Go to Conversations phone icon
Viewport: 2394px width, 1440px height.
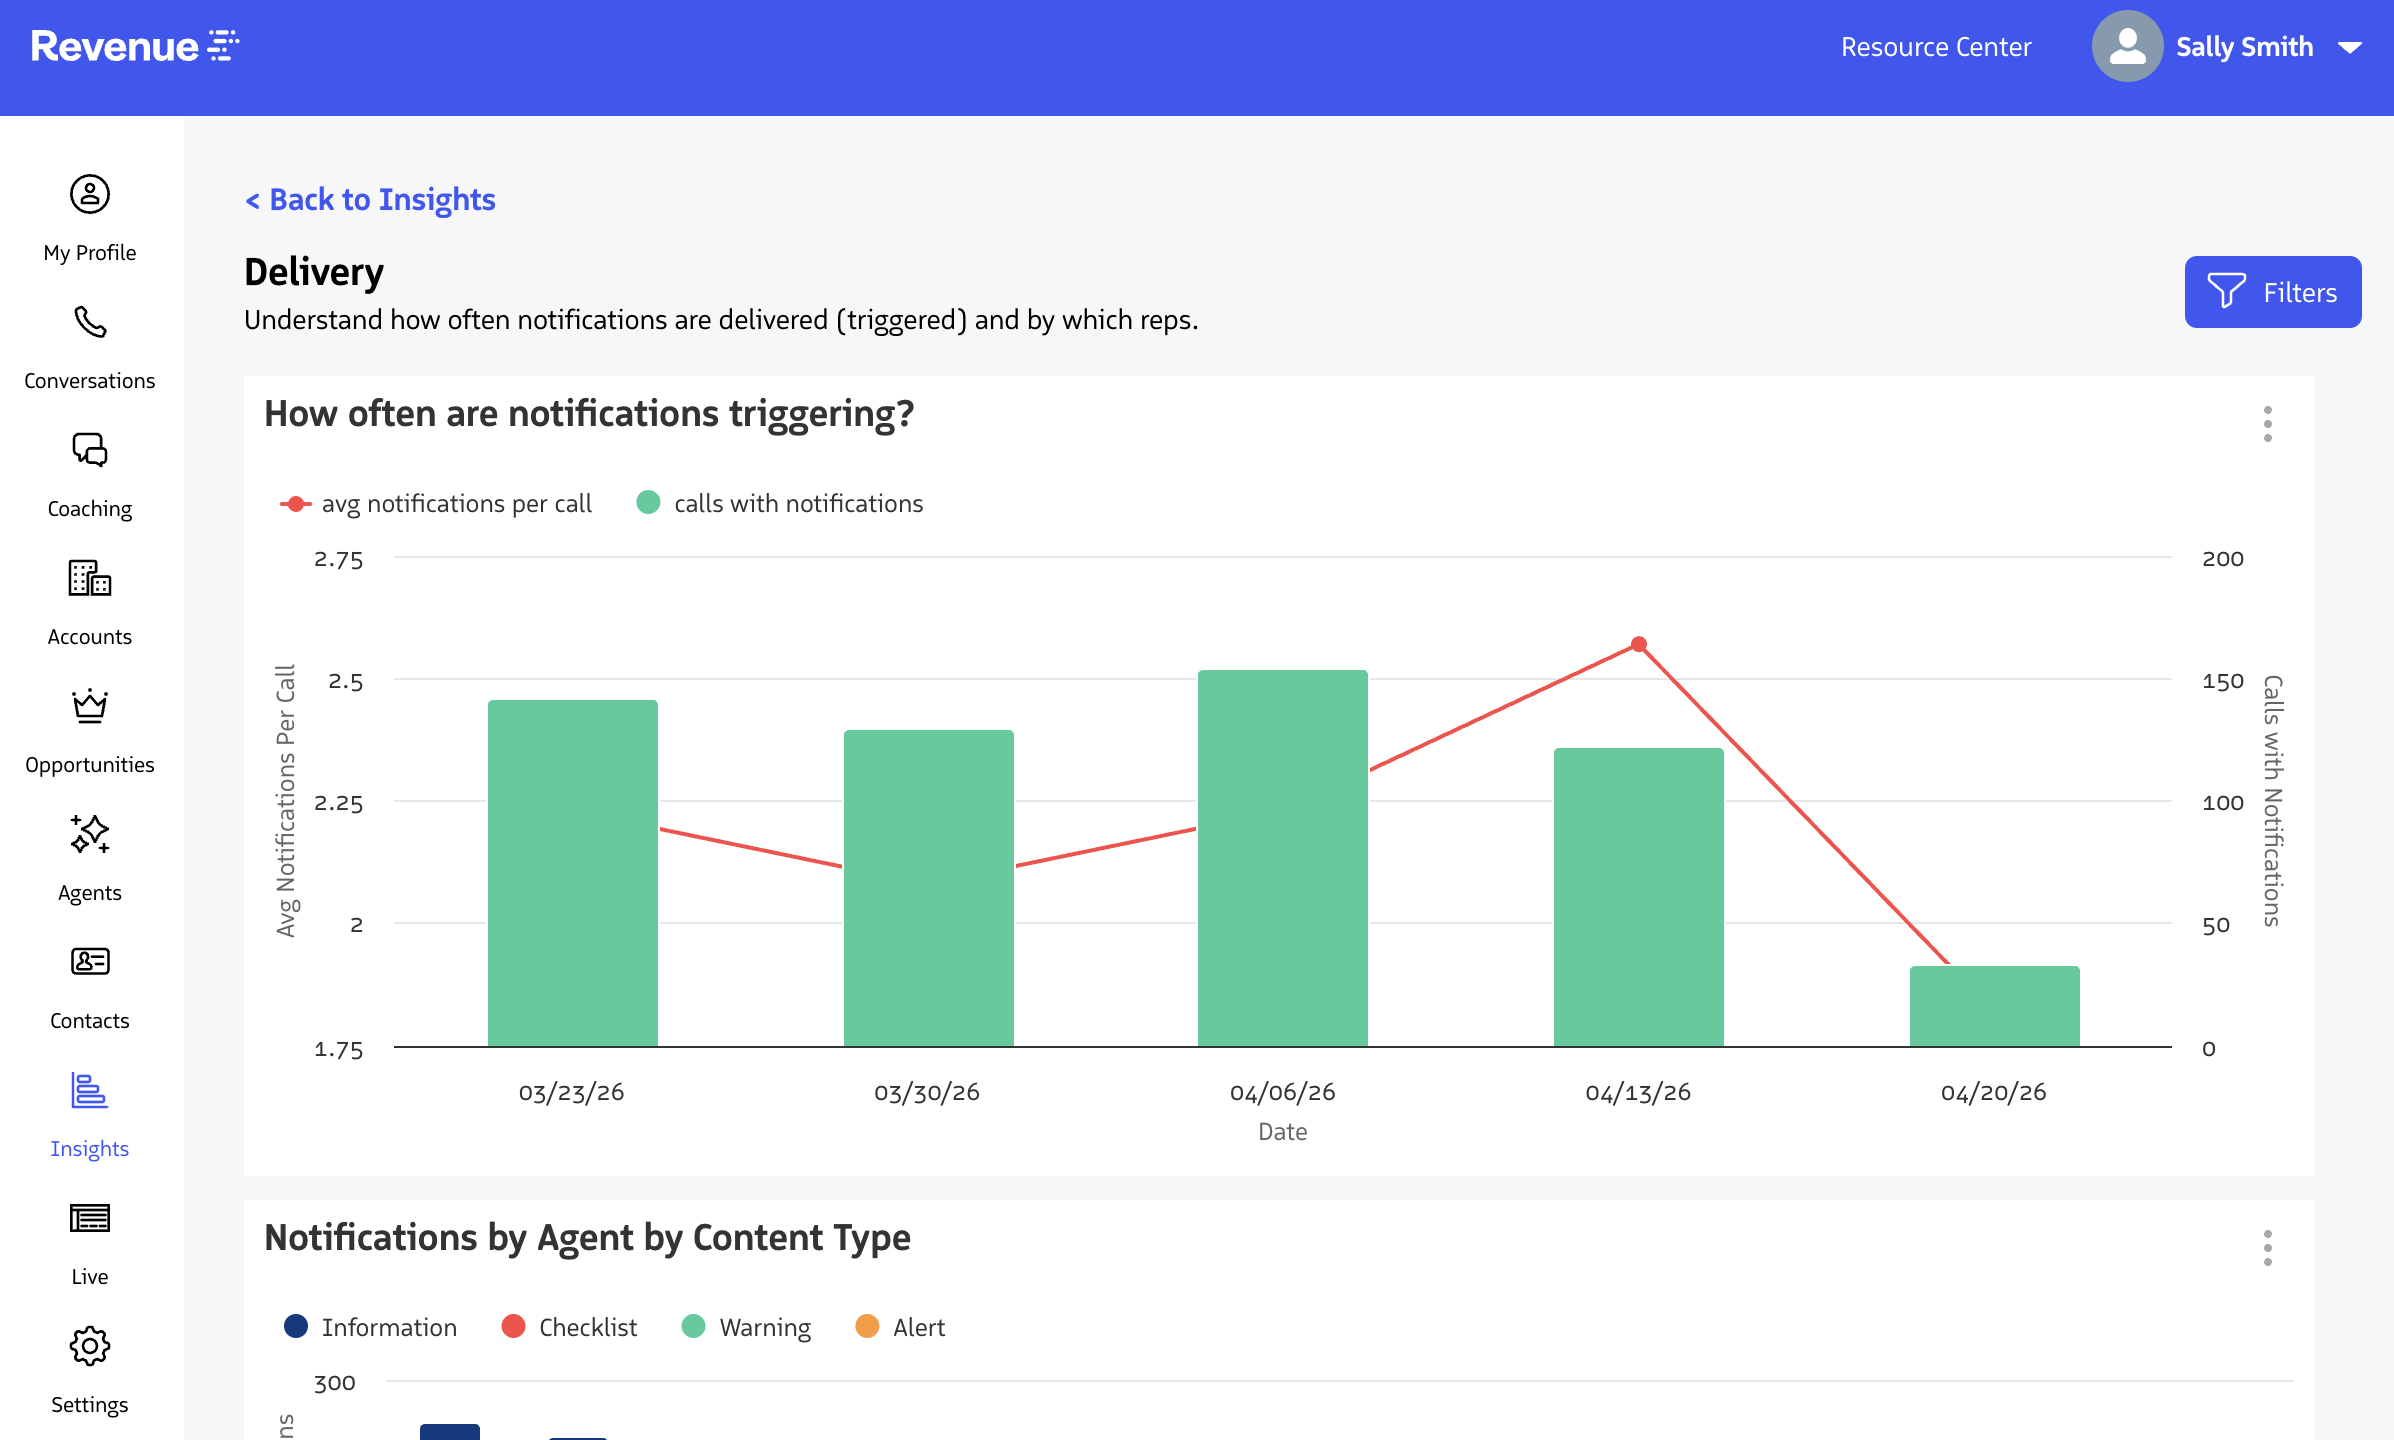89,322
